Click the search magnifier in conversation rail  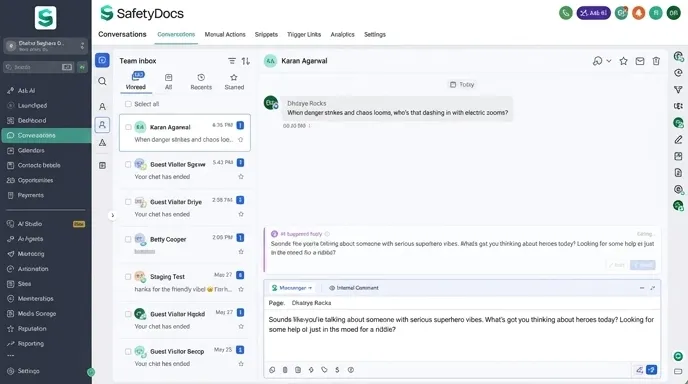(x=102, y=81)
